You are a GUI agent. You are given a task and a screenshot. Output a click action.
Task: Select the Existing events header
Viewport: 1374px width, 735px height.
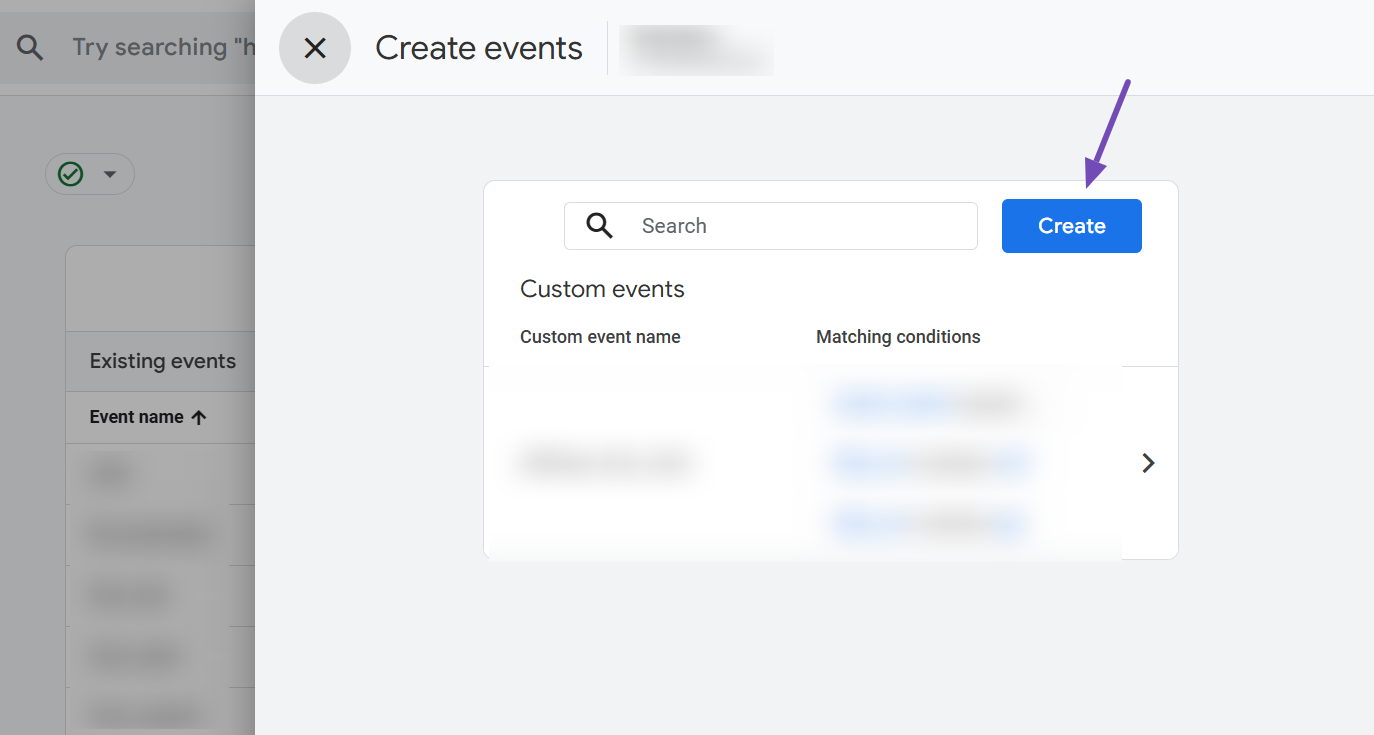[163, 361]
